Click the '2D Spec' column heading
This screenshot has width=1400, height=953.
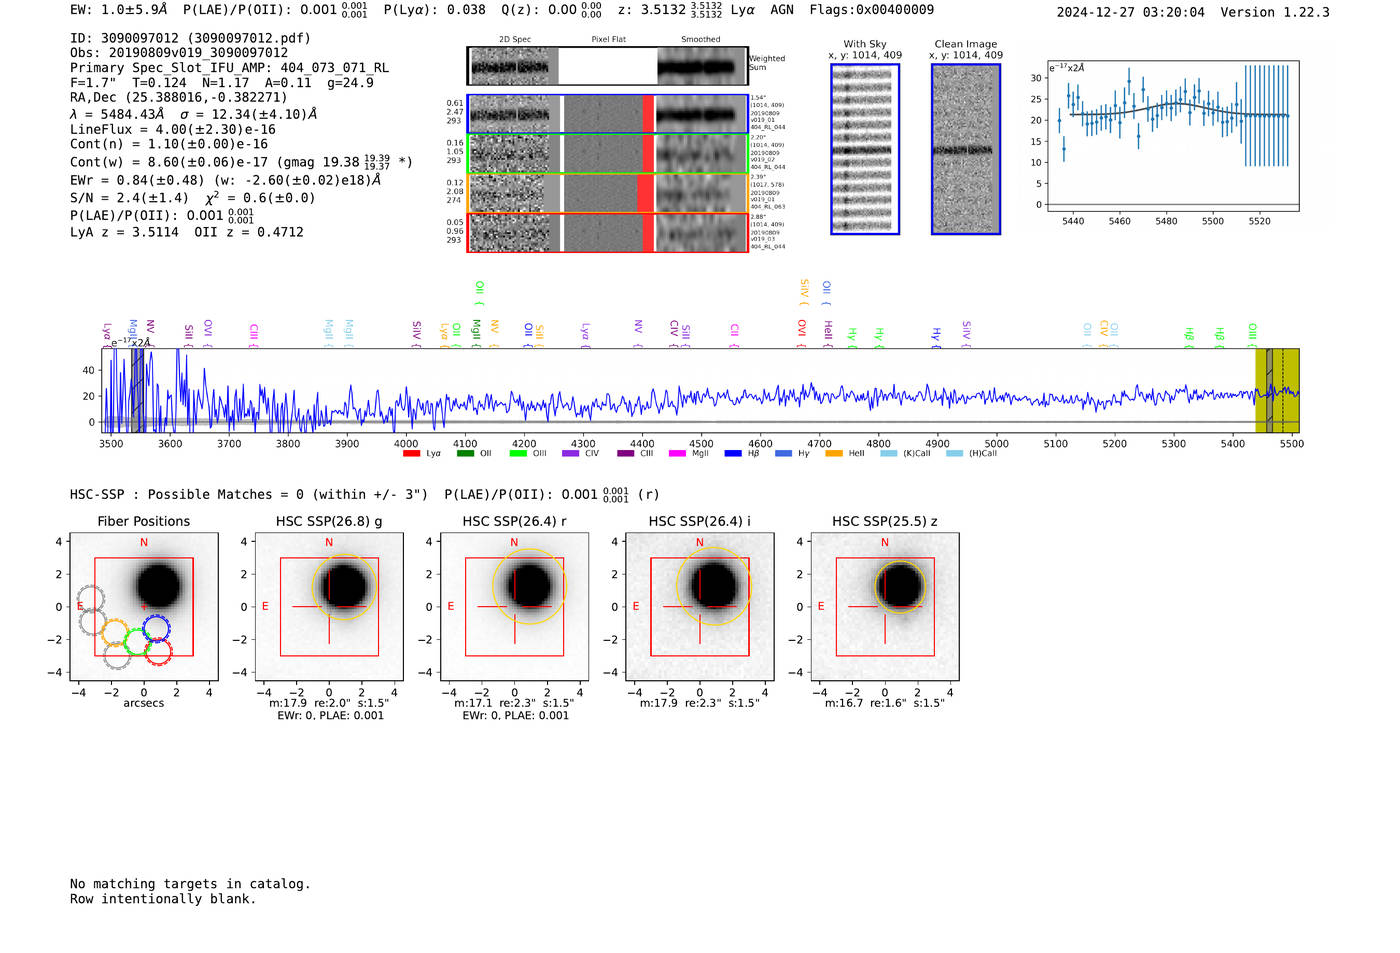point(515,40)
